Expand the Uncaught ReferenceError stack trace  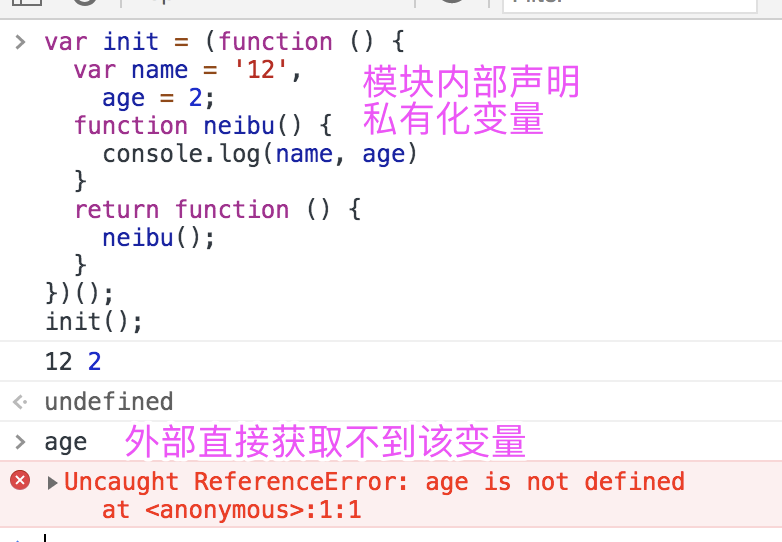point(52,483)
